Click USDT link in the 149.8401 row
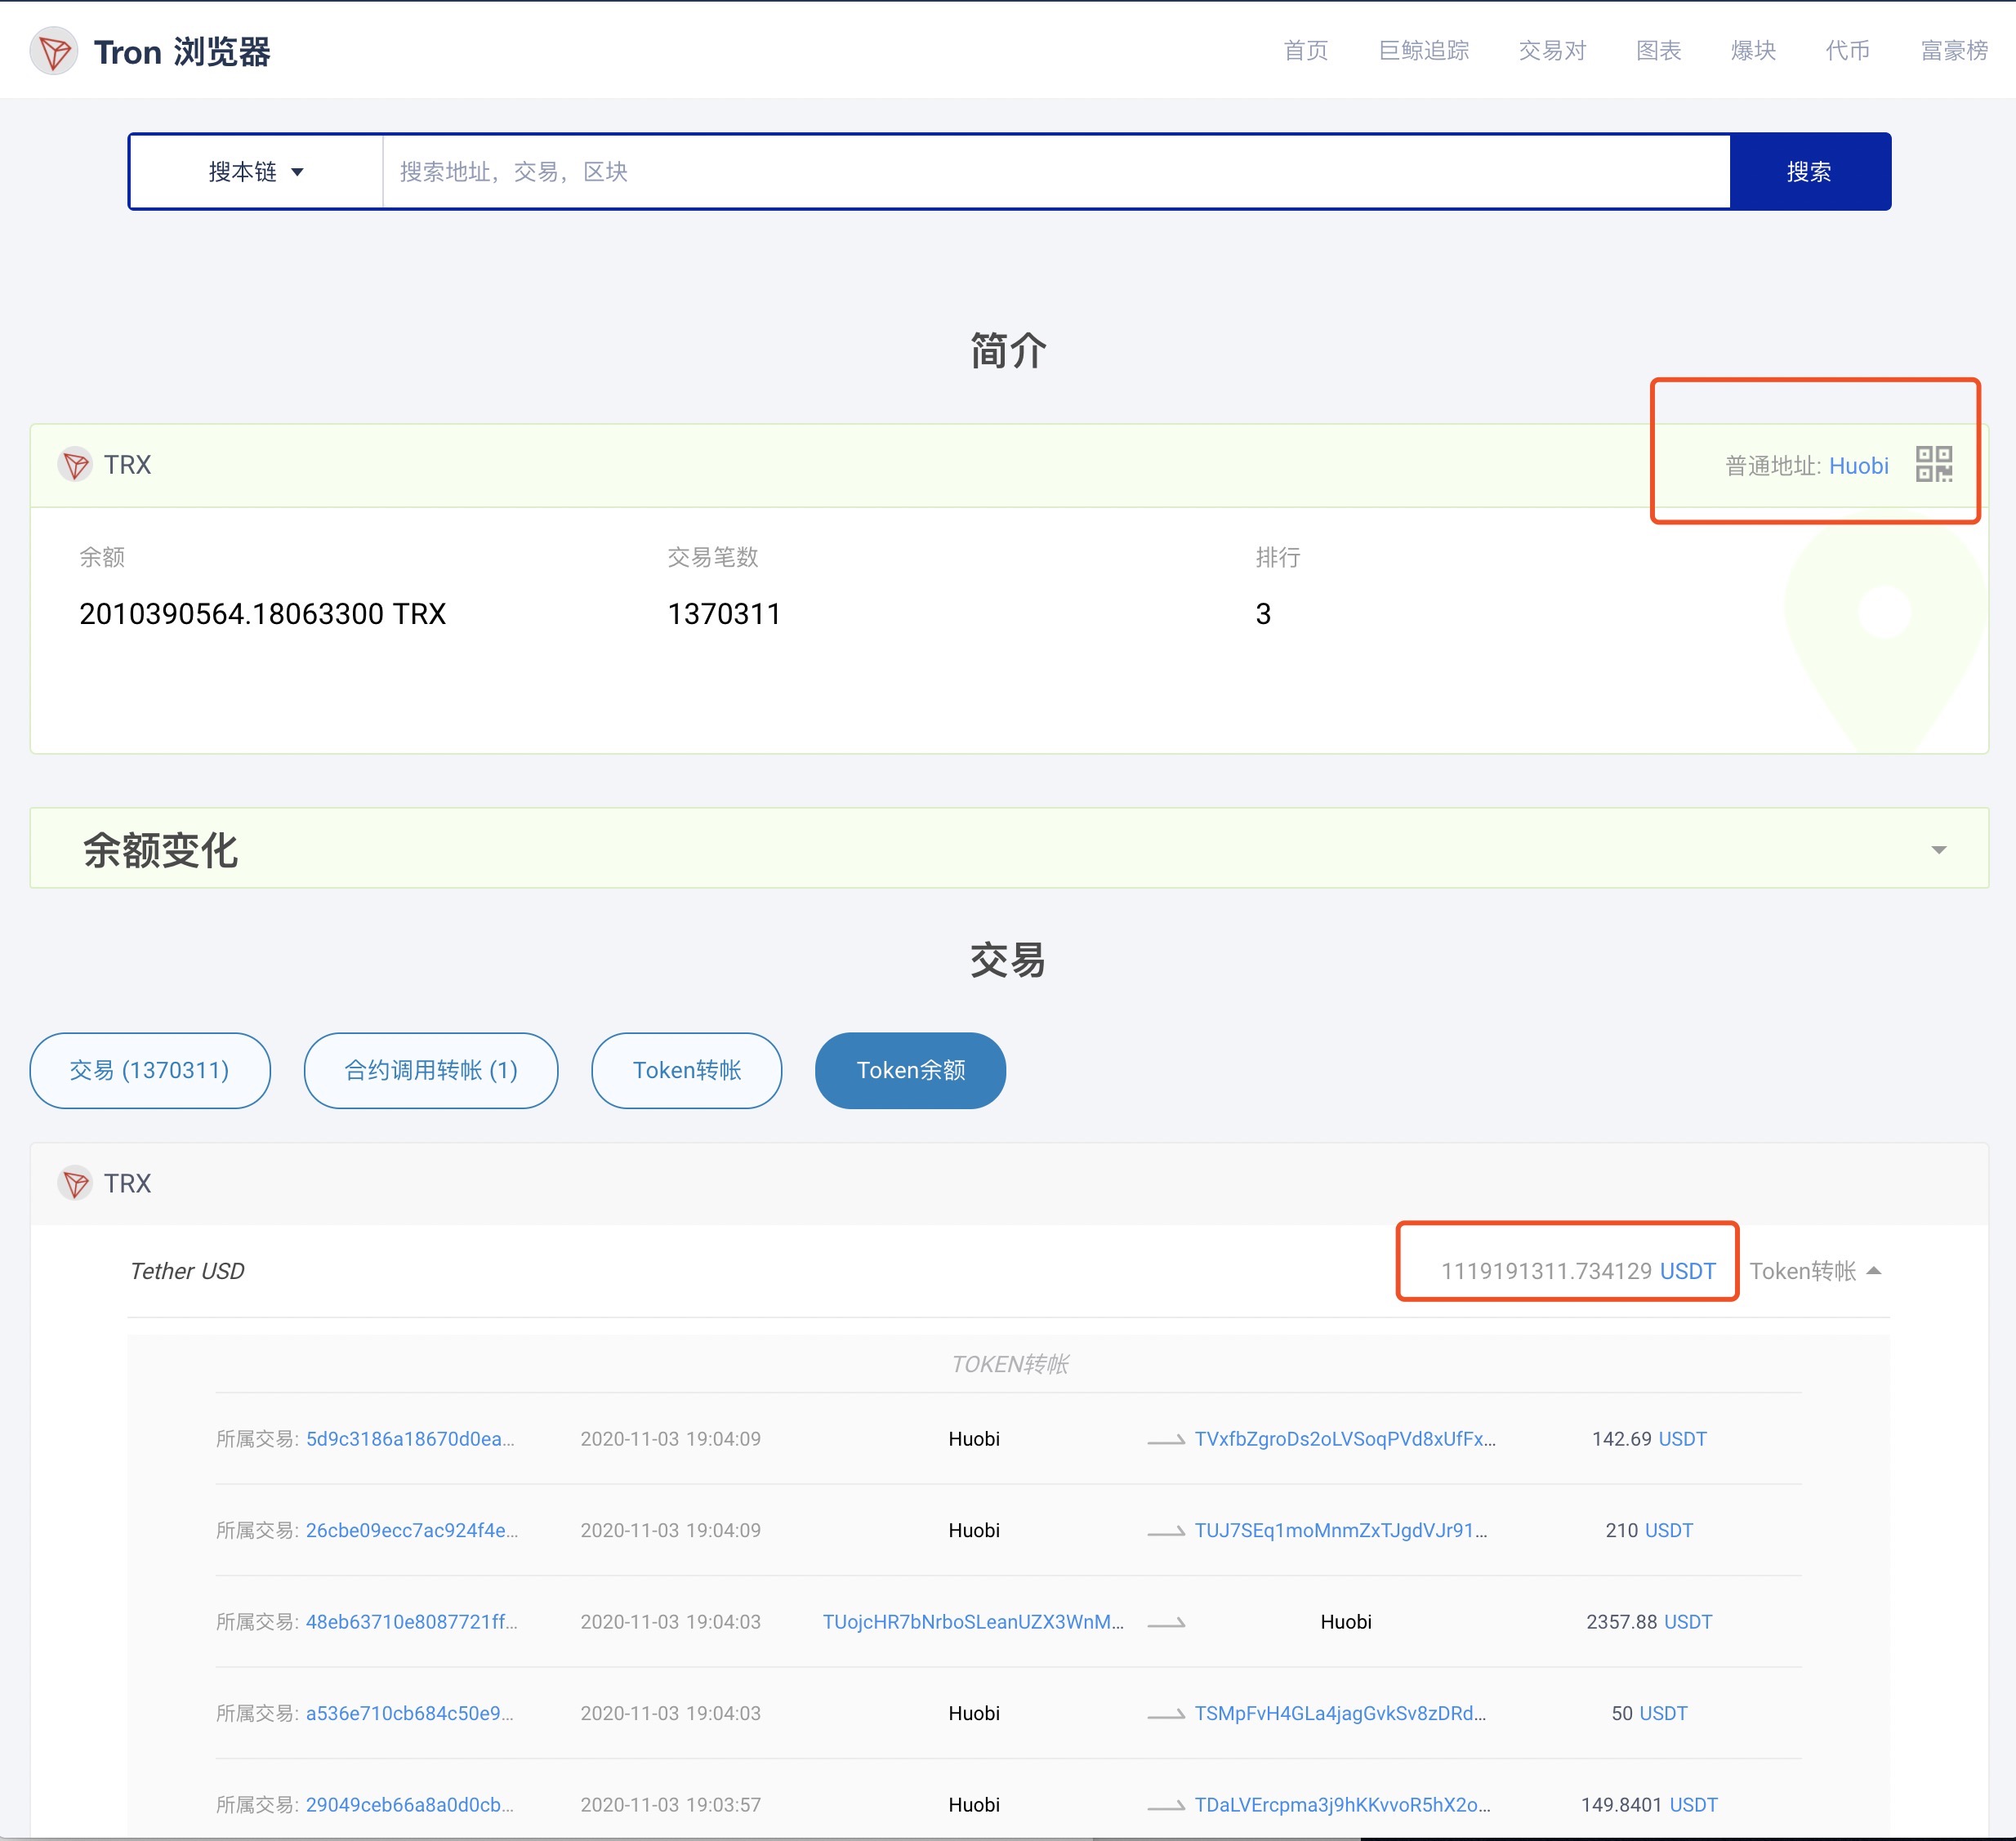 point(1694,1805)
